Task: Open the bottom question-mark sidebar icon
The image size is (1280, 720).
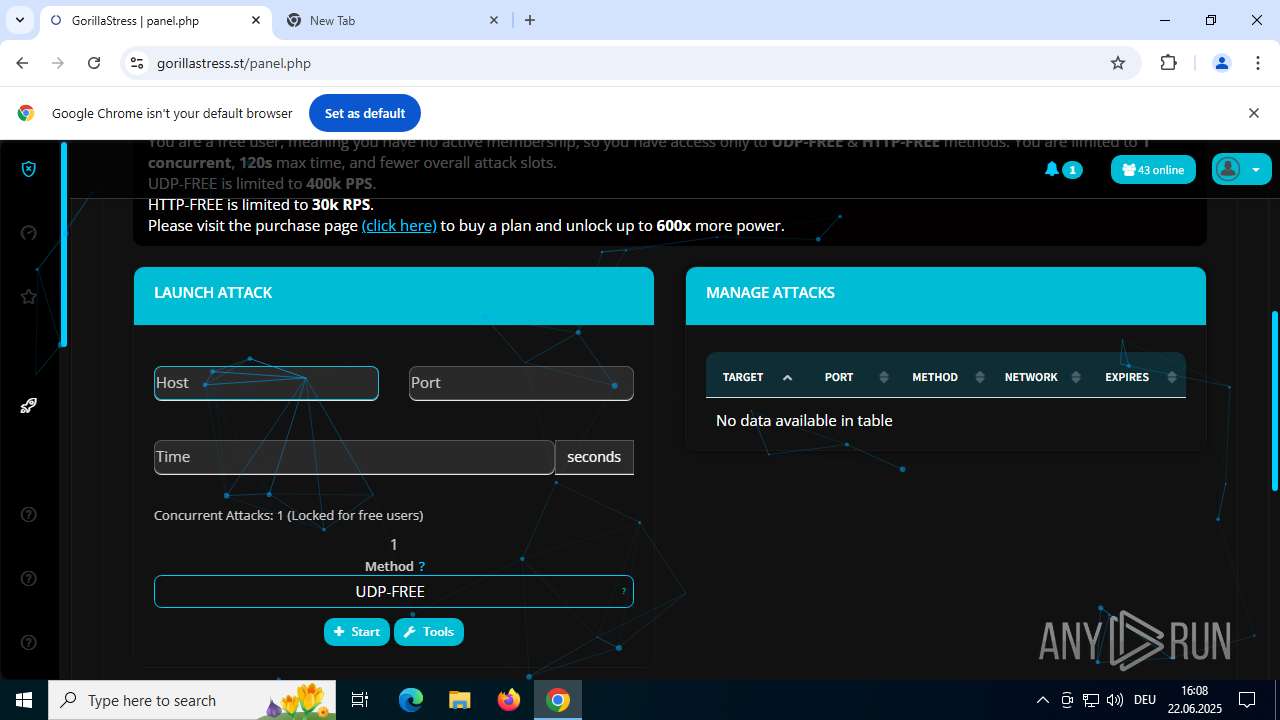Action: 29,643
